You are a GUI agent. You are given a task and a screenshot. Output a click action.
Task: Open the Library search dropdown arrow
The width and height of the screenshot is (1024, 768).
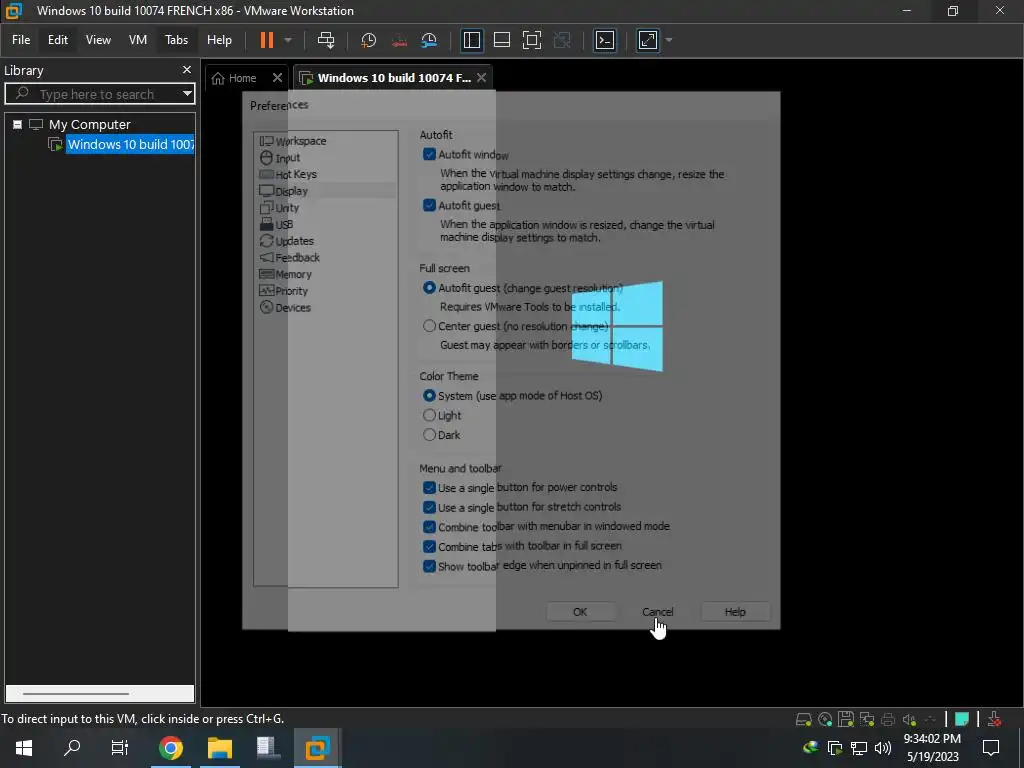[187, 93]
